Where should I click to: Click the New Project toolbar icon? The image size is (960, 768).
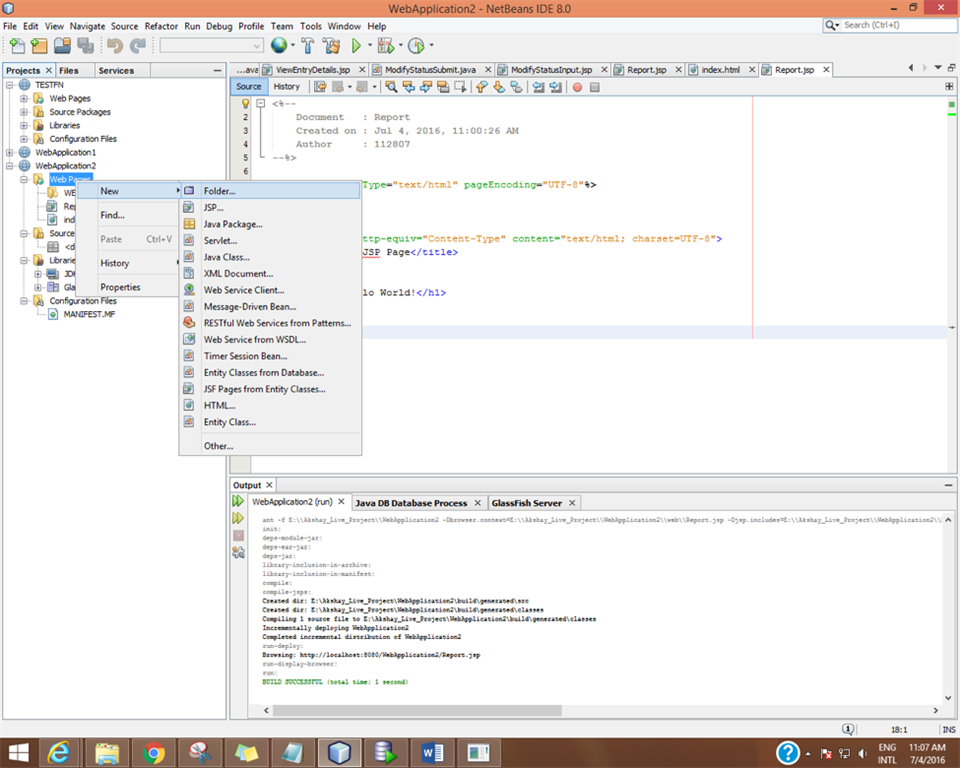(x=39, y=46)
